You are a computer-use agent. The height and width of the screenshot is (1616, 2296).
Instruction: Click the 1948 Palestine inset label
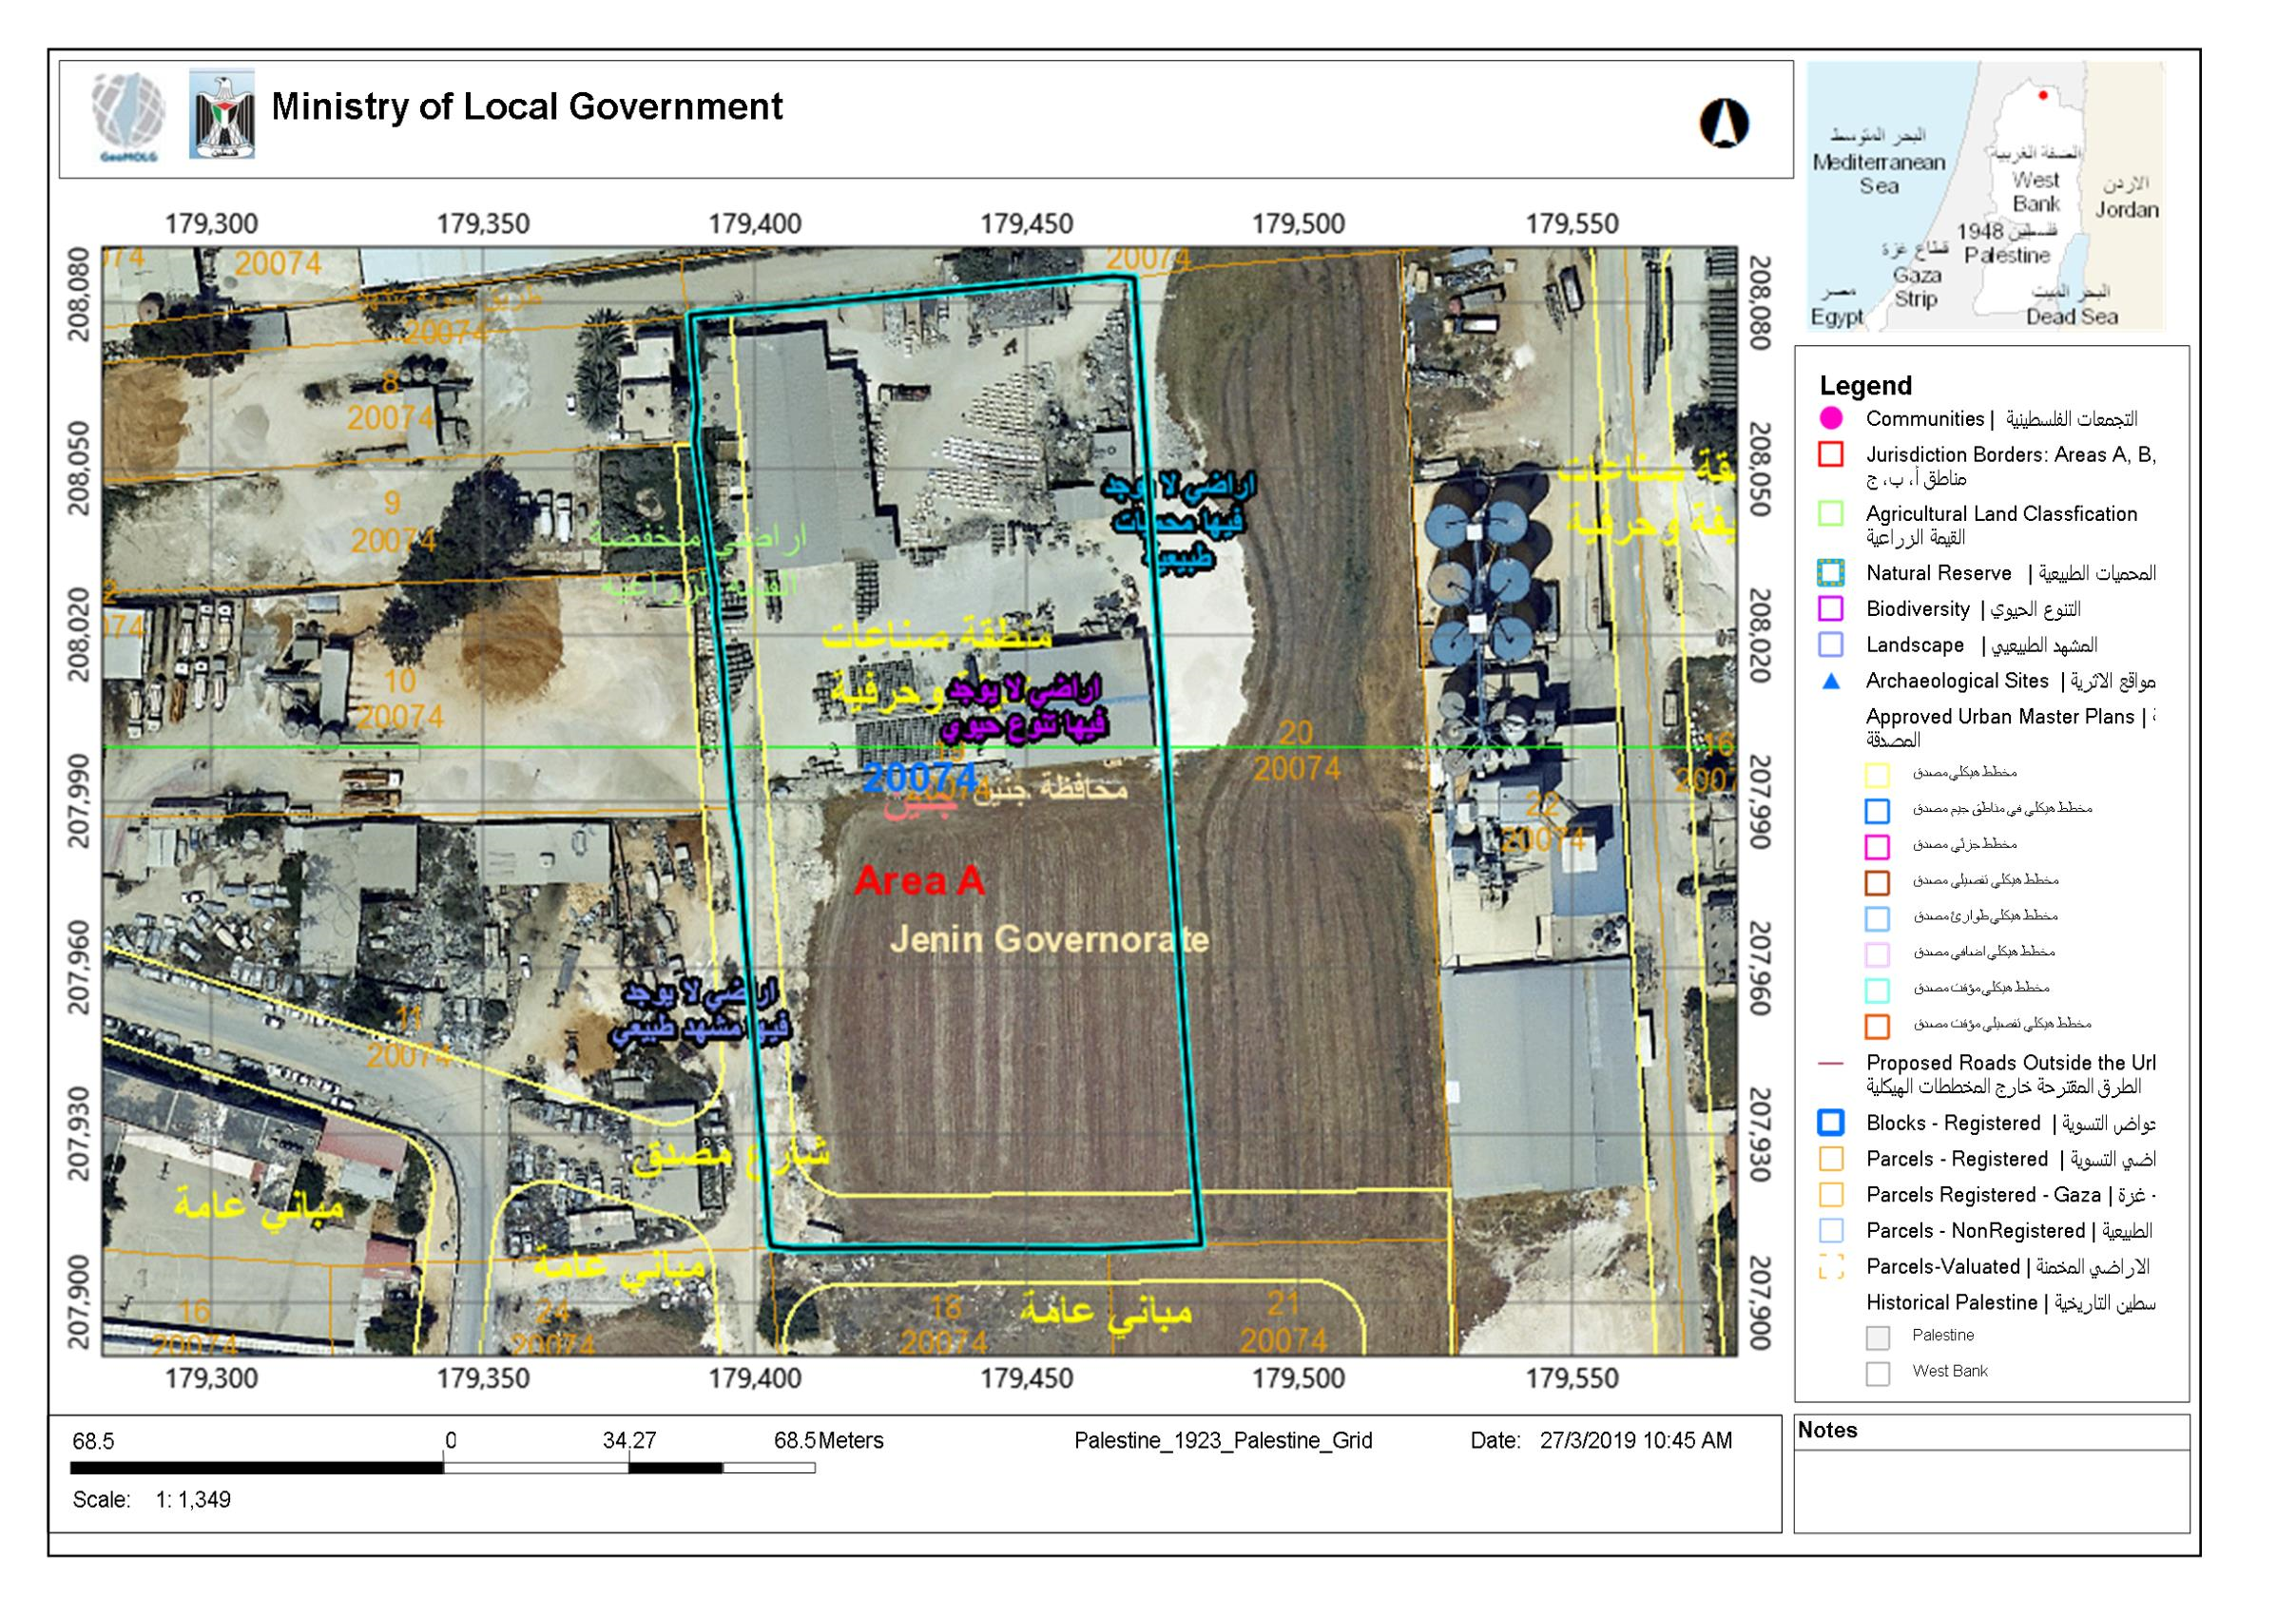pos(2007,245)
